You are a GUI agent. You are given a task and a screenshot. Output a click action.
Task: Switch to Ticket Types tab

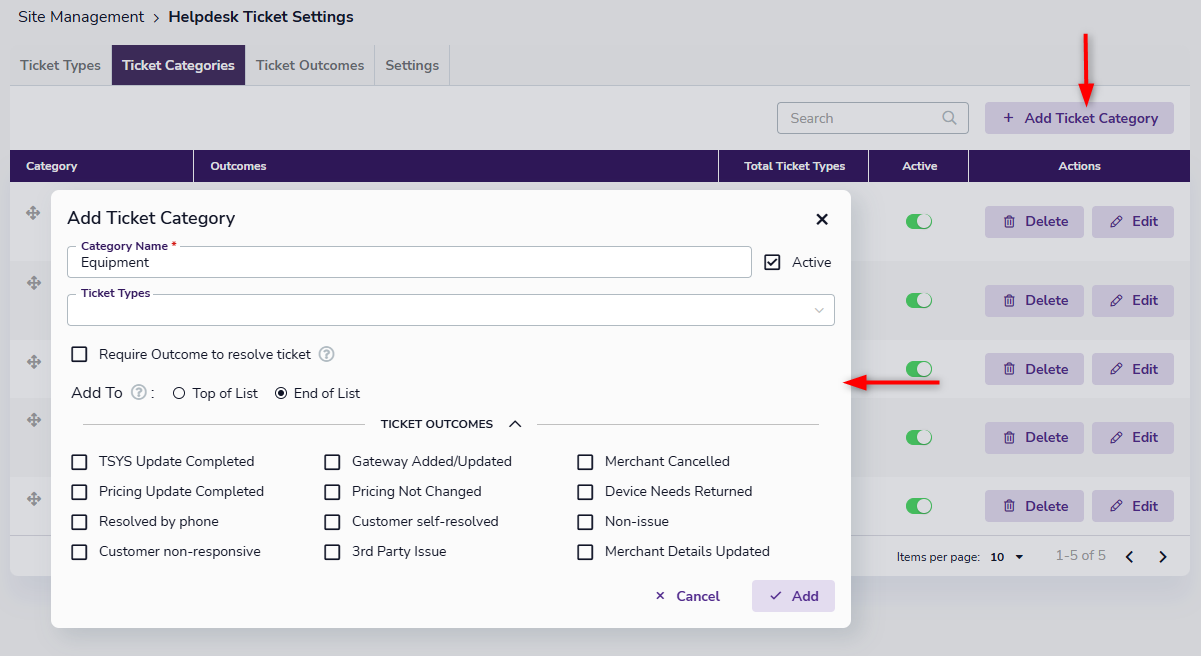[60, 65]
